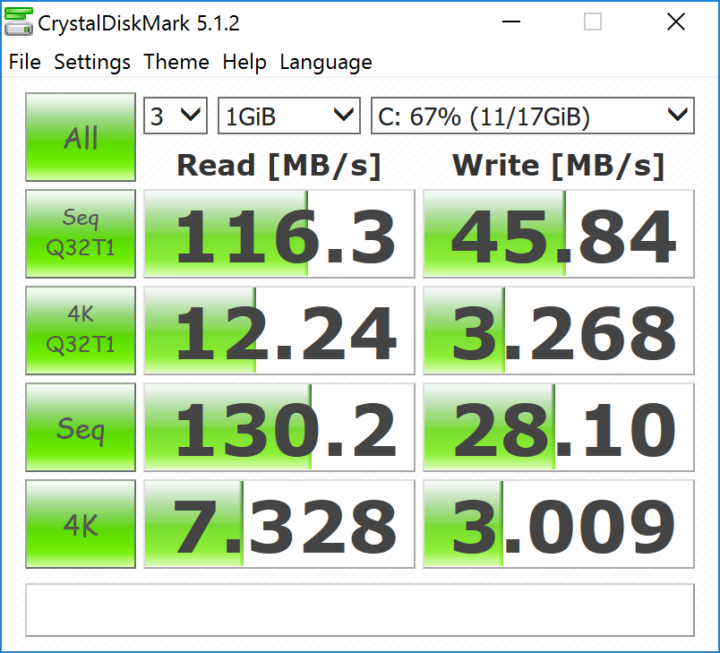
Task: Start the Seq benchmark test
Action: [x=80, y=429]
